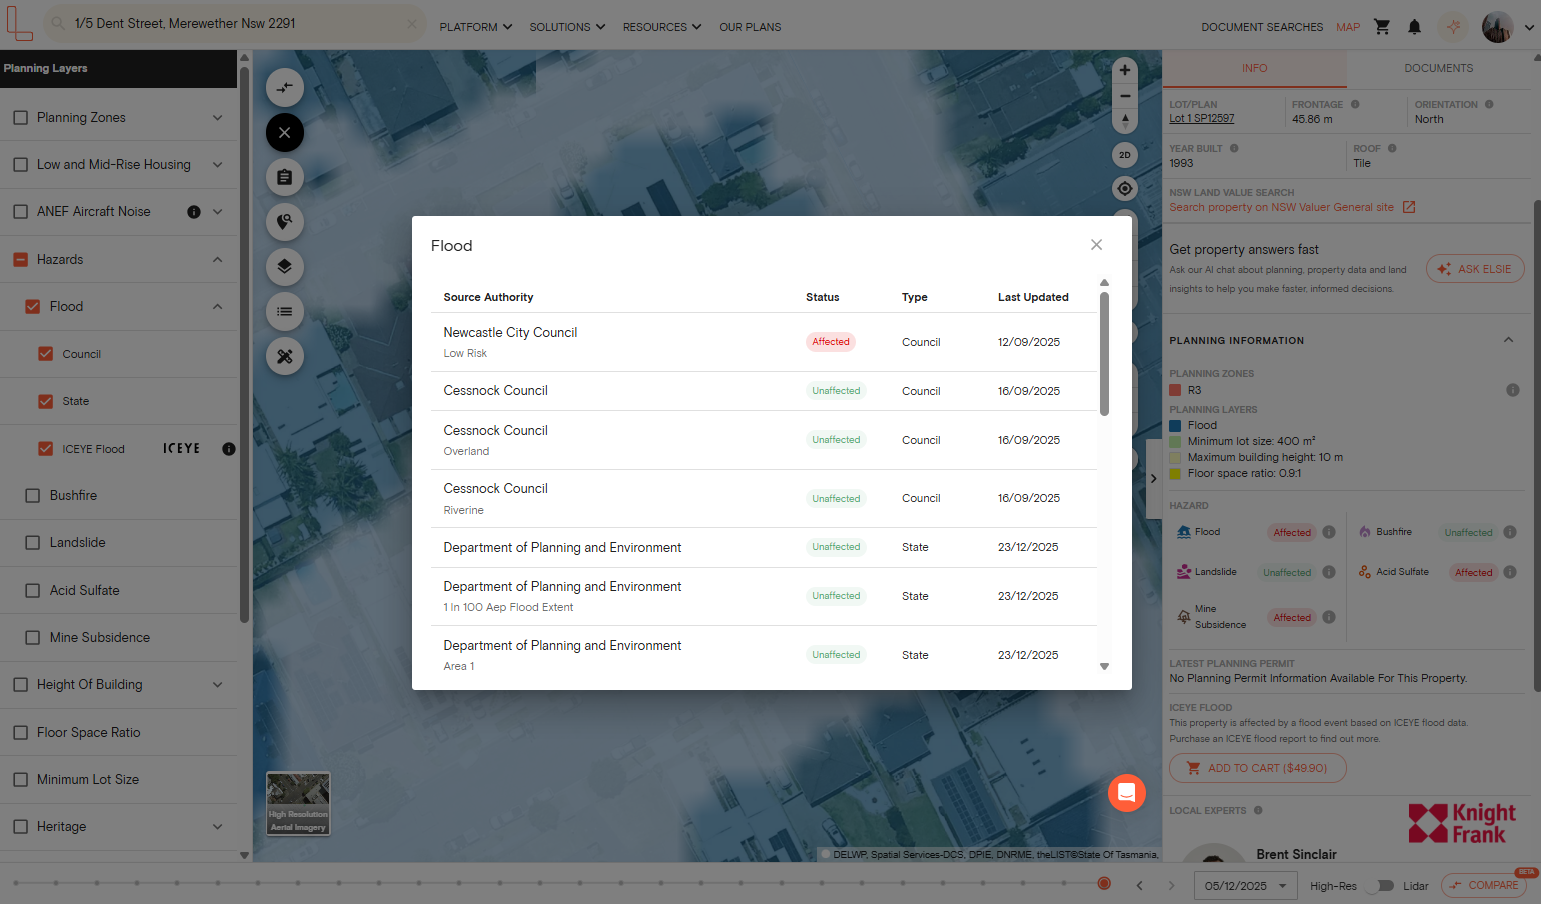Select the current red imagery timeline marker

(1104, 883)
